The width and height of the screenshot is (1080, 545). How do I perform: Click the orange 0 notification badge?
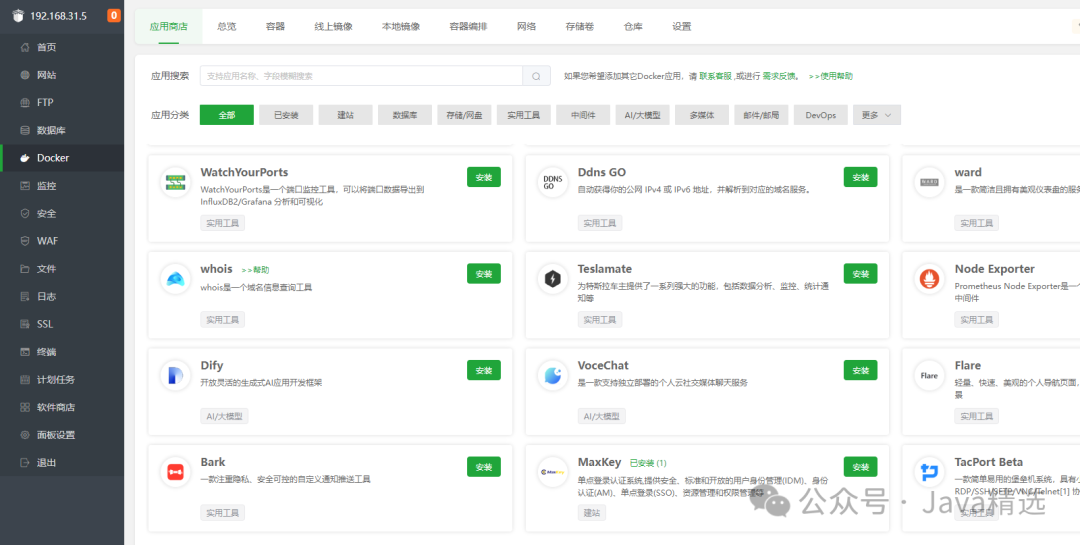[x=114, y=15]
